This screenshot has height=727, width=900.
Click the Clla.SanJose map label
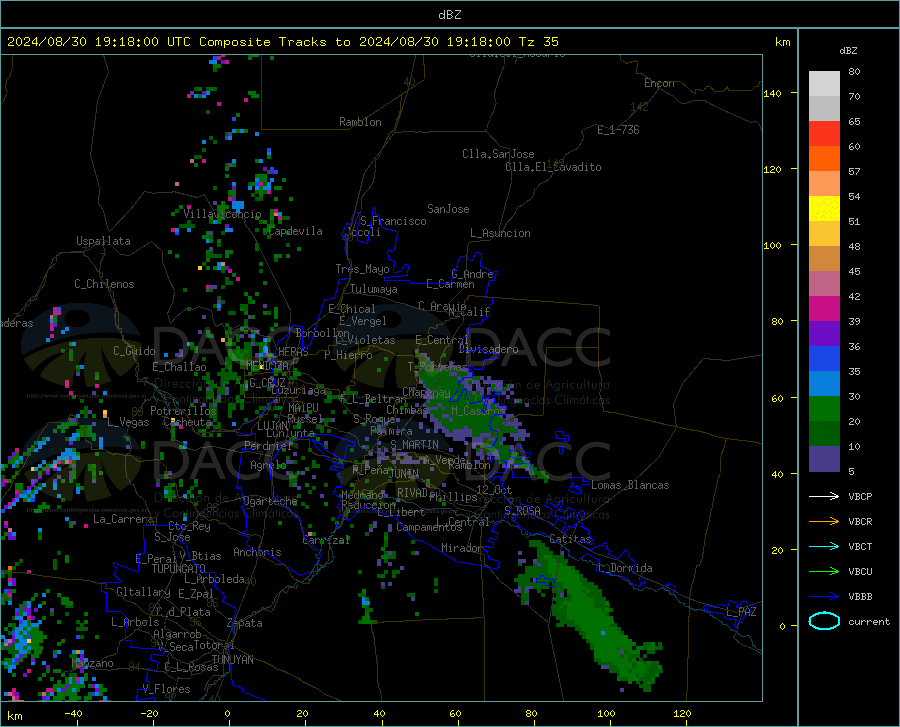click(498, 154)
